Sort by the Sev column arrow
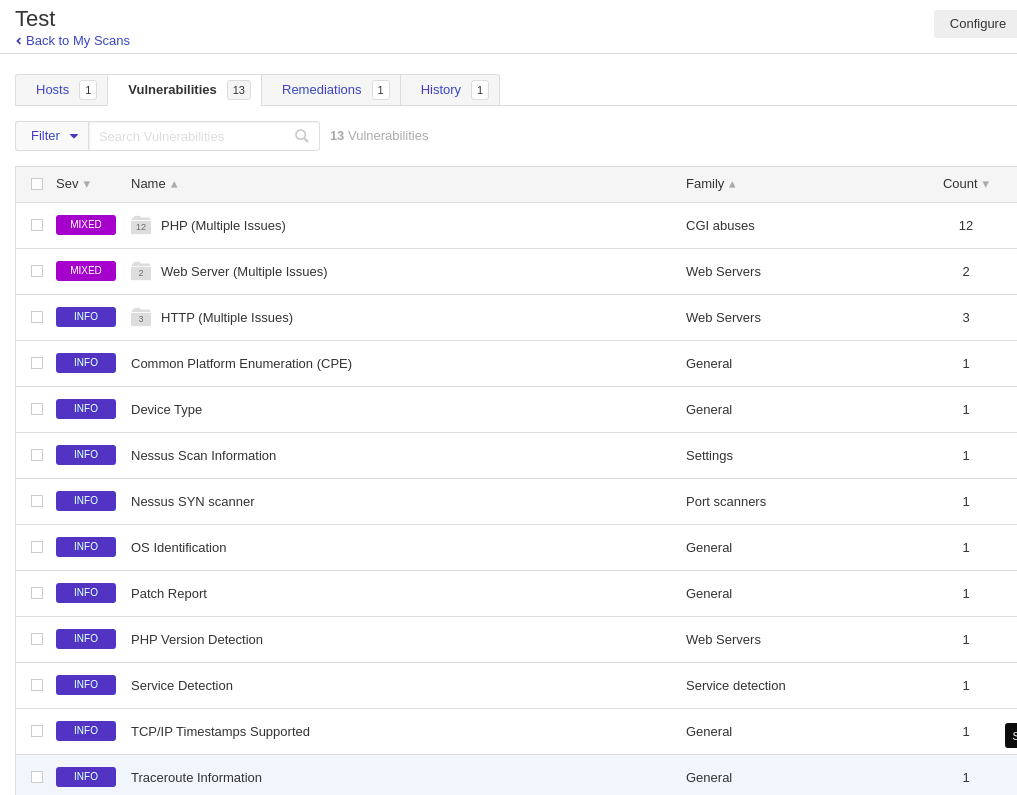1017x795 pixels. click(87, 184)
